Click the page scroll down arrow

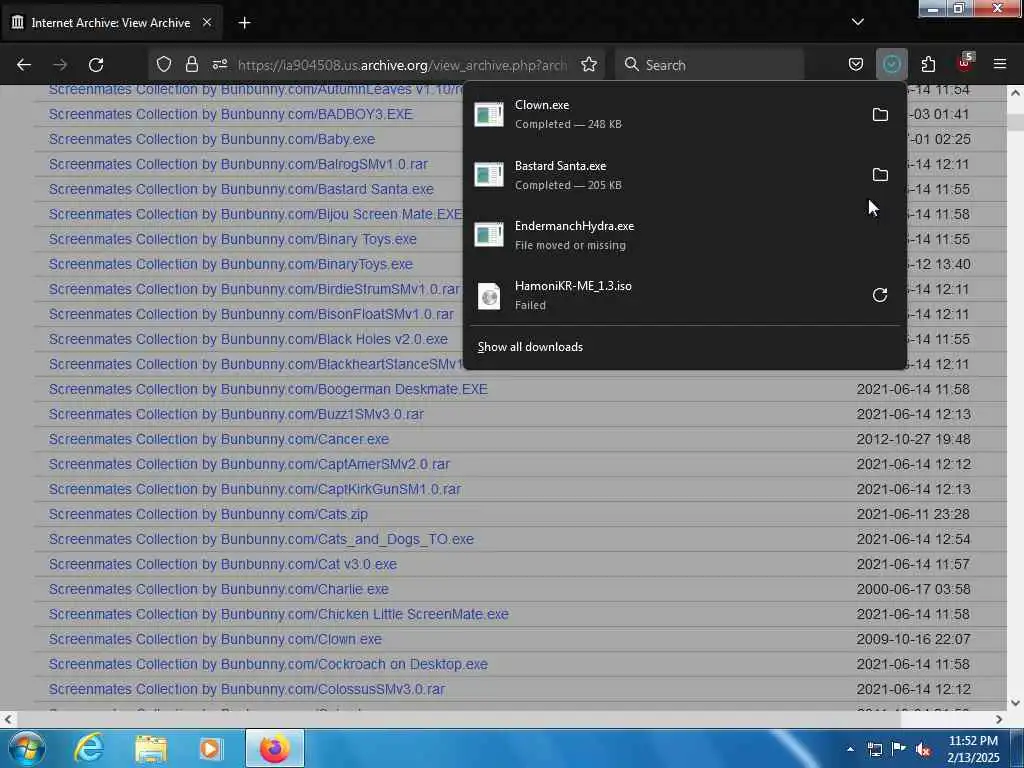pyautogui.click(x=1016, y=703)
